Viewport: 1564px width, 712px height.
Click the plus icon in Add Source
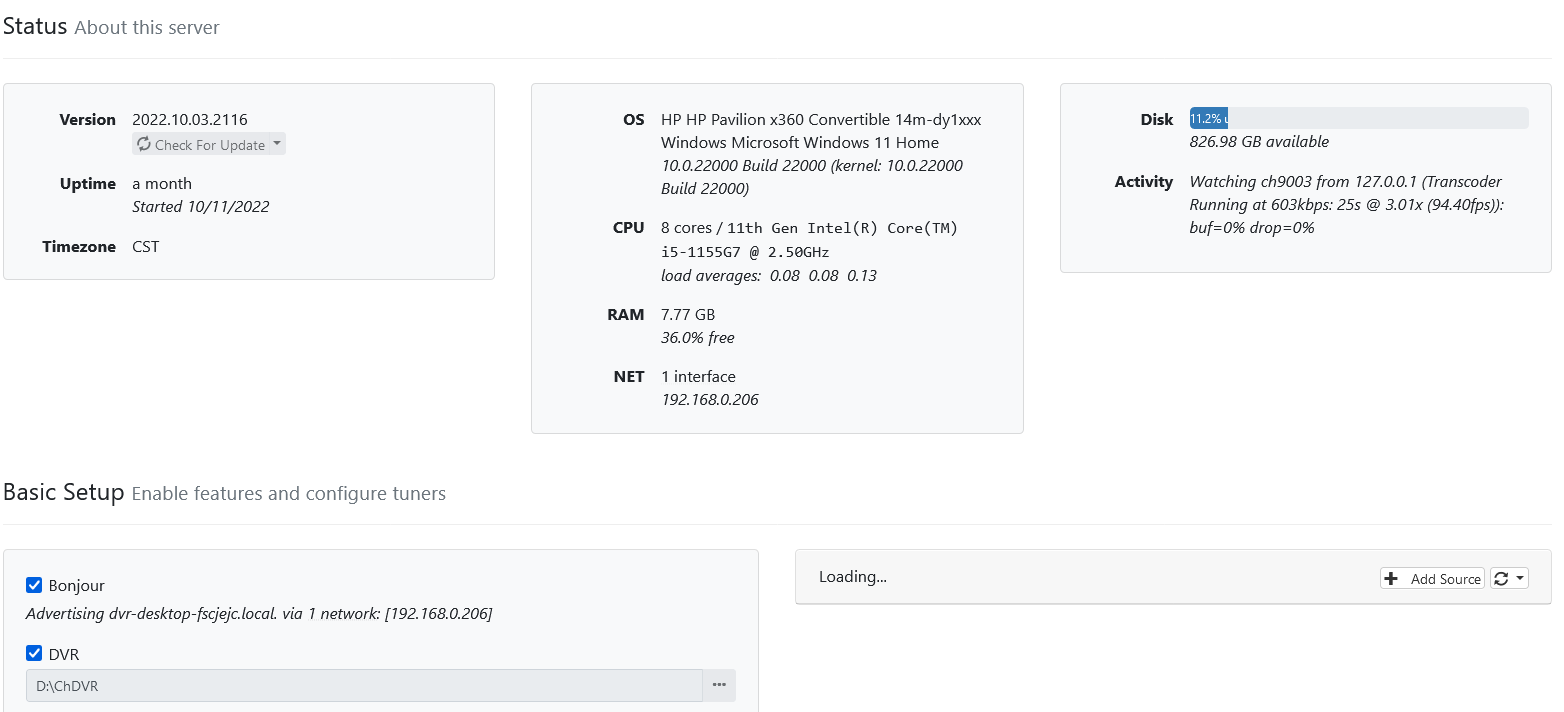pyautogui.click(x=1391, y=579)
